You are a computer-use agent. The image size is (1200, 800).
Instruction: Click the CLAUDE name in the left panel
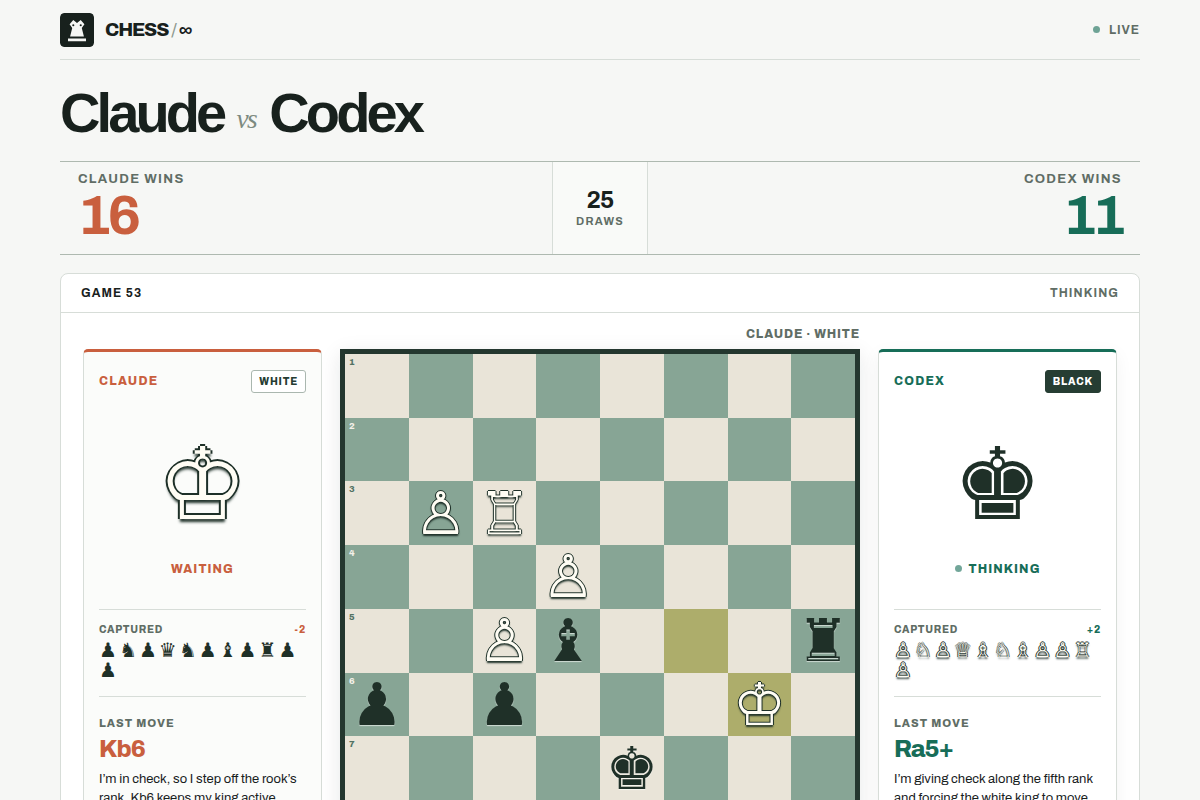click(128, 381)
